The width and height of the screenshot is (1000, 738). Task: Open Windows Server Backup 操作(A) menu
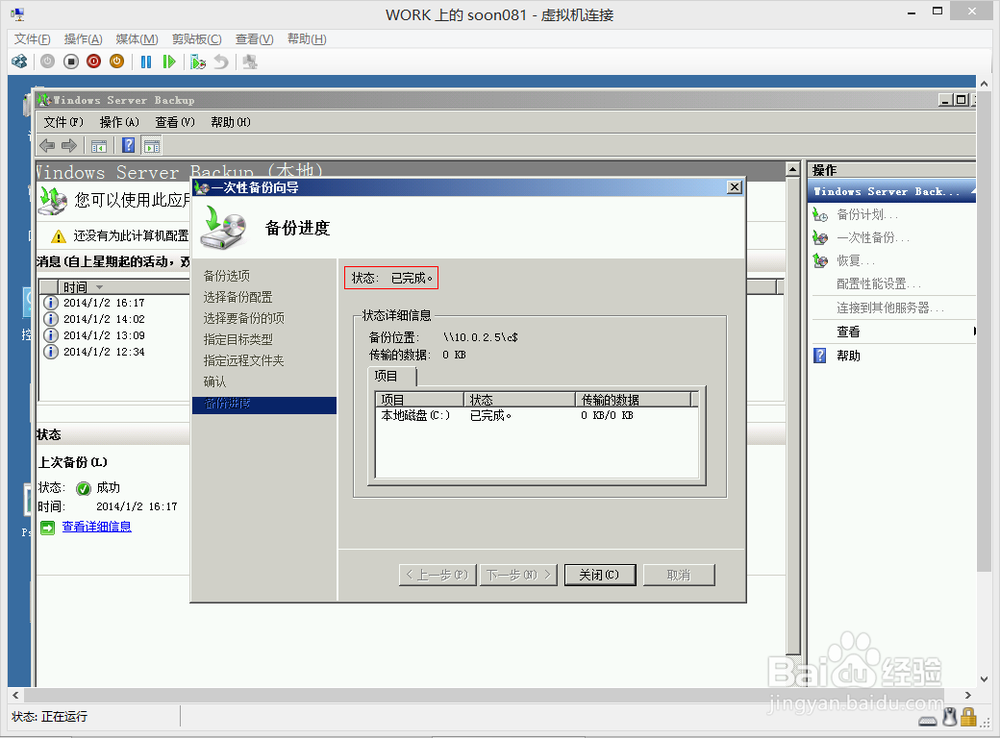tap(119, 122)
